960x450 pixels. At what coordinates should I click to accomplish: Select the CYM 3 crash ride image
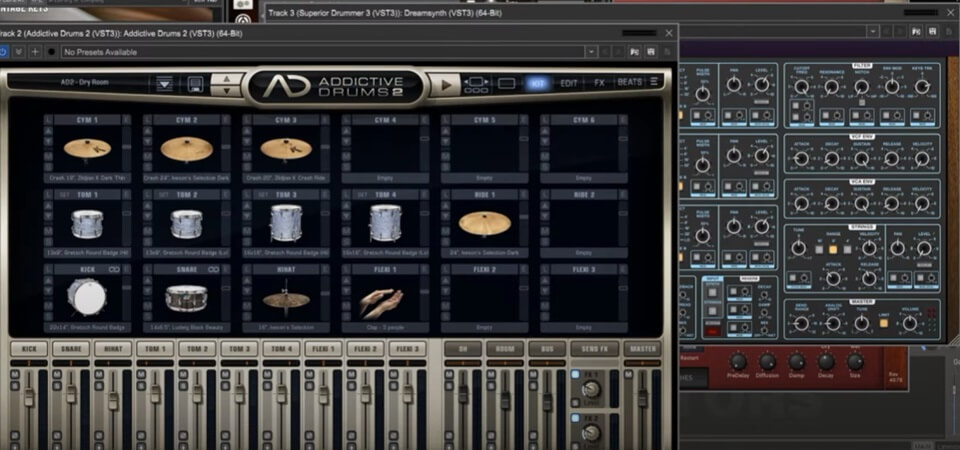[x=286, y=149]
